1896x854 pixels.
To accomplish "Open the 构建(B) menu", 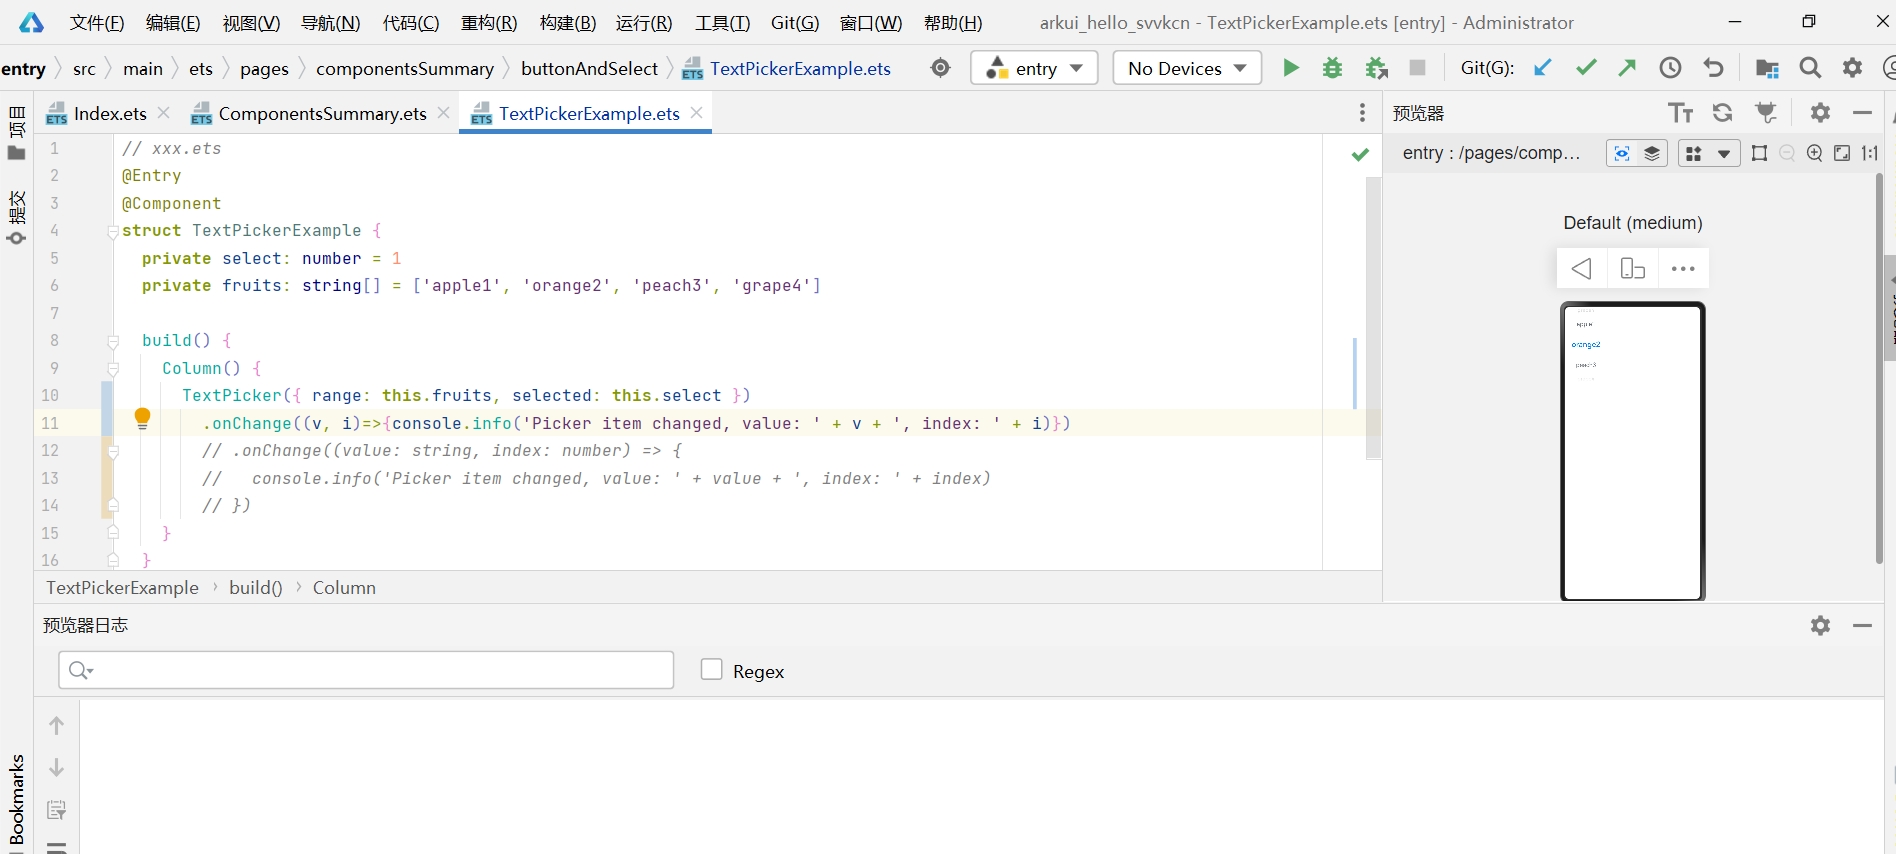I will coord(567,23).
